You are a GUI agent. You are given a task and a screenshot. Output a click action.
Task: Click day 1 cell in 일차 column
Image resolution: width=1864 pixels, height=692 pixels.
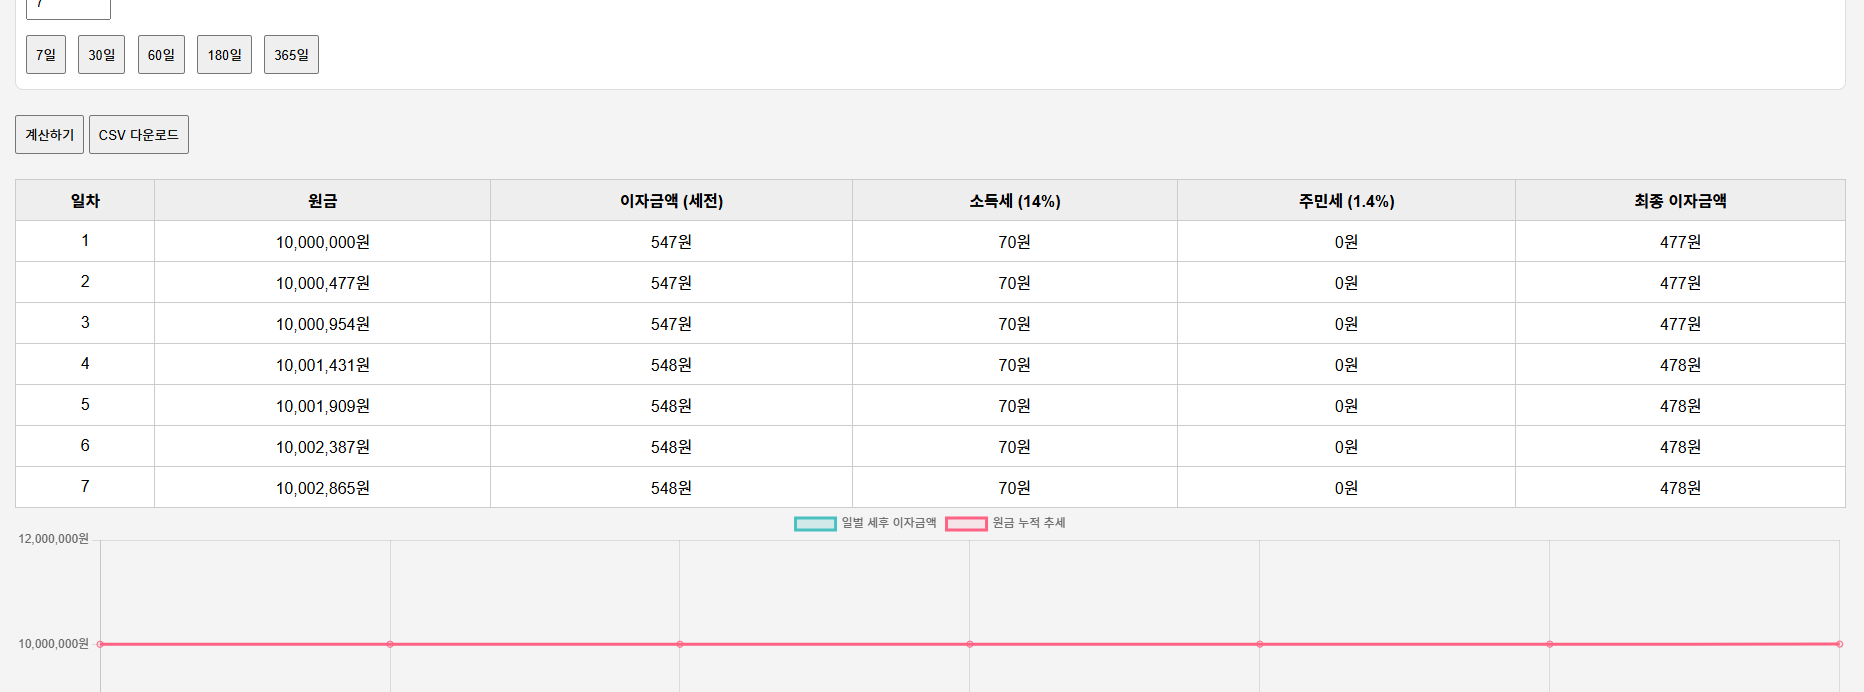point(85,241)
